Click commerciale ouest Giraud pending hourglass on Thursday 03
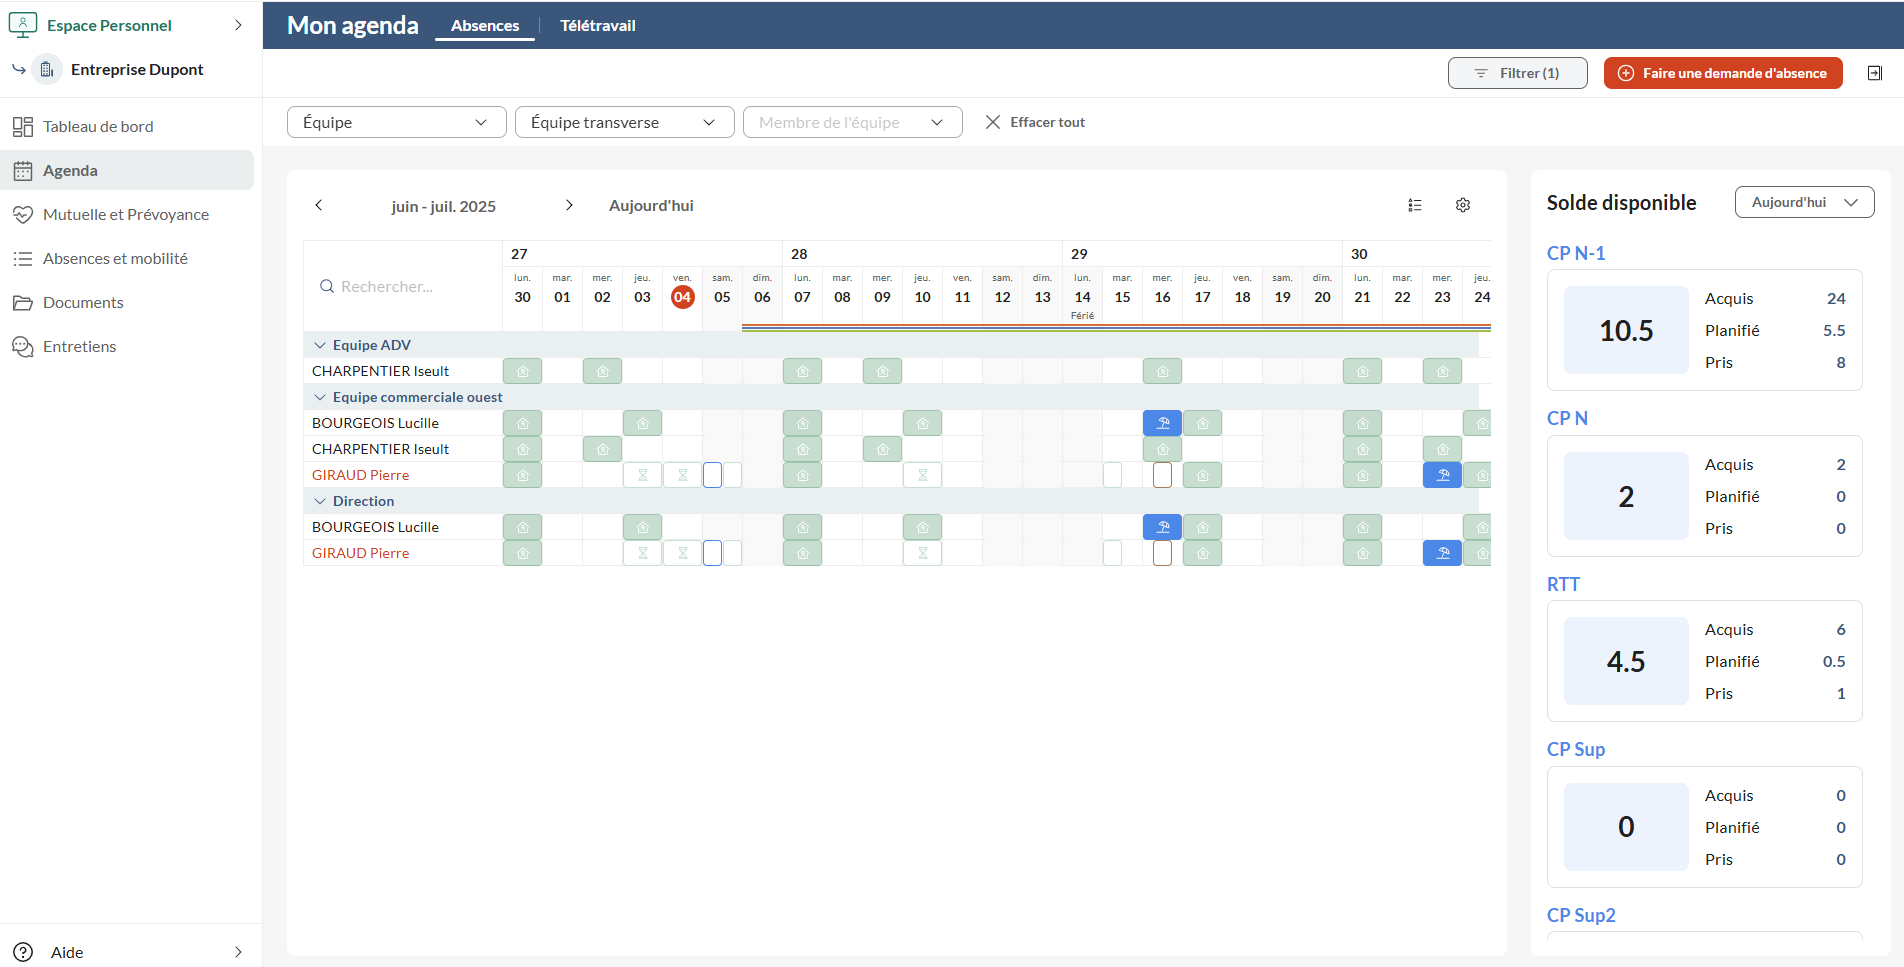Screen dimensions: 1904x967 click(x=643, y=475)
